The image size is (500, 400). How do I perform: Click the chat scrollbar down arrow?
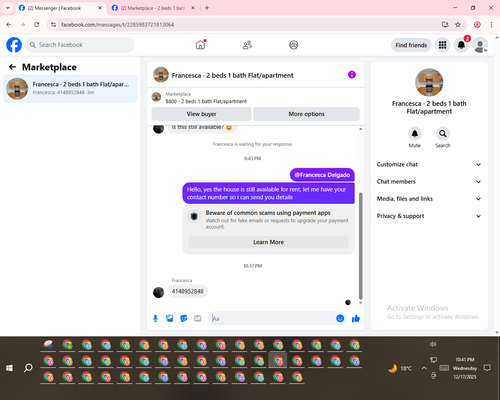point(360,303)
